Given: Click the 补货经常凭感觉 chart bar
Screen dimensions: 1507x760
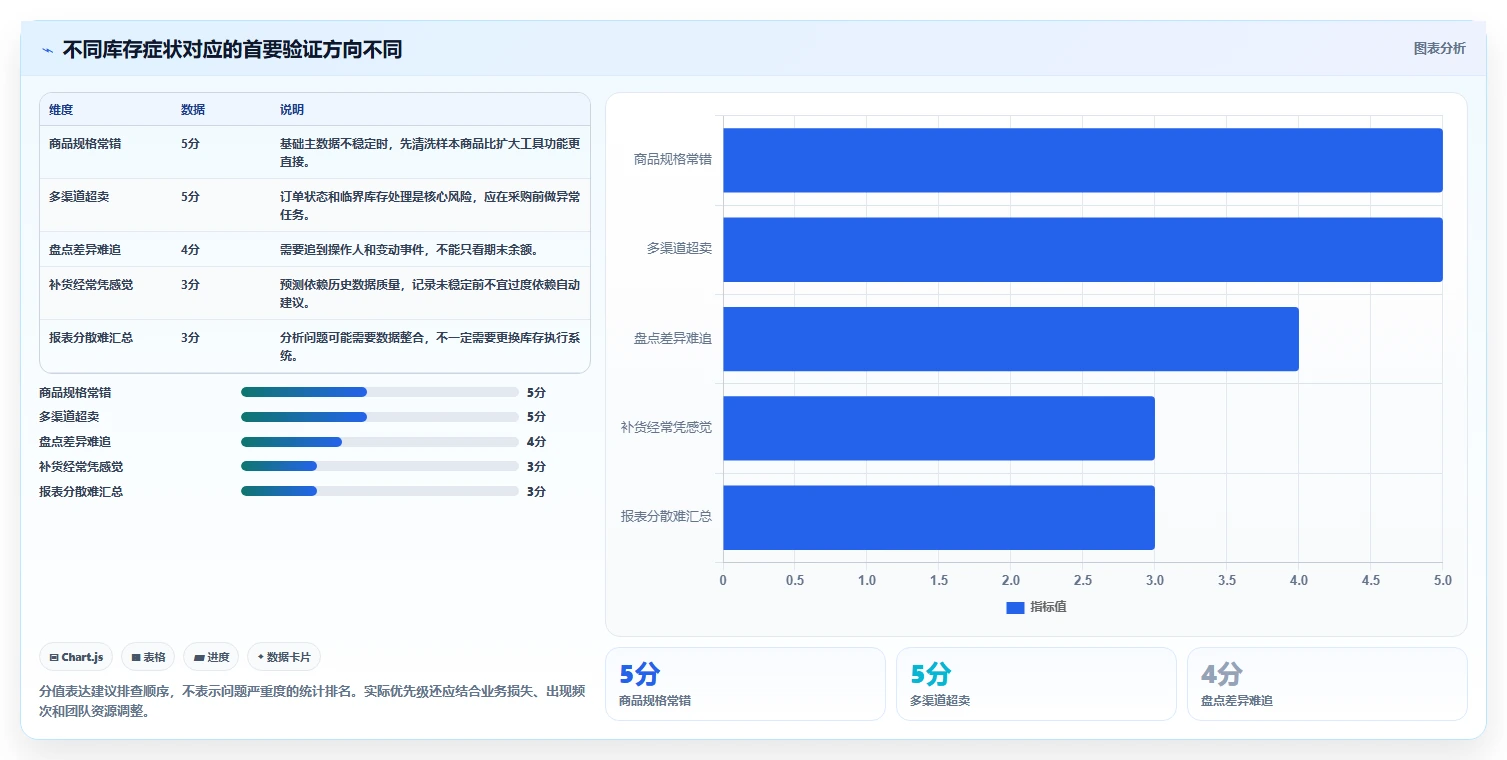Looking at the screenshot, I should pos(939,428).
